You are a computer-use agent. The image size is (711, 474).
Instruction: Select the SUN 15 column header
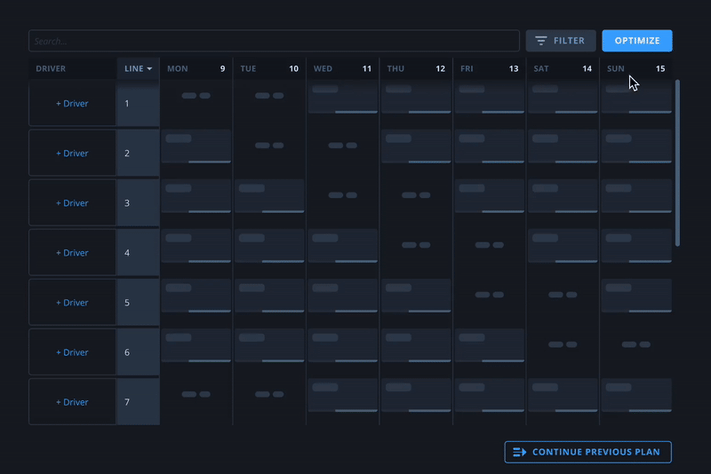[636, 68]
